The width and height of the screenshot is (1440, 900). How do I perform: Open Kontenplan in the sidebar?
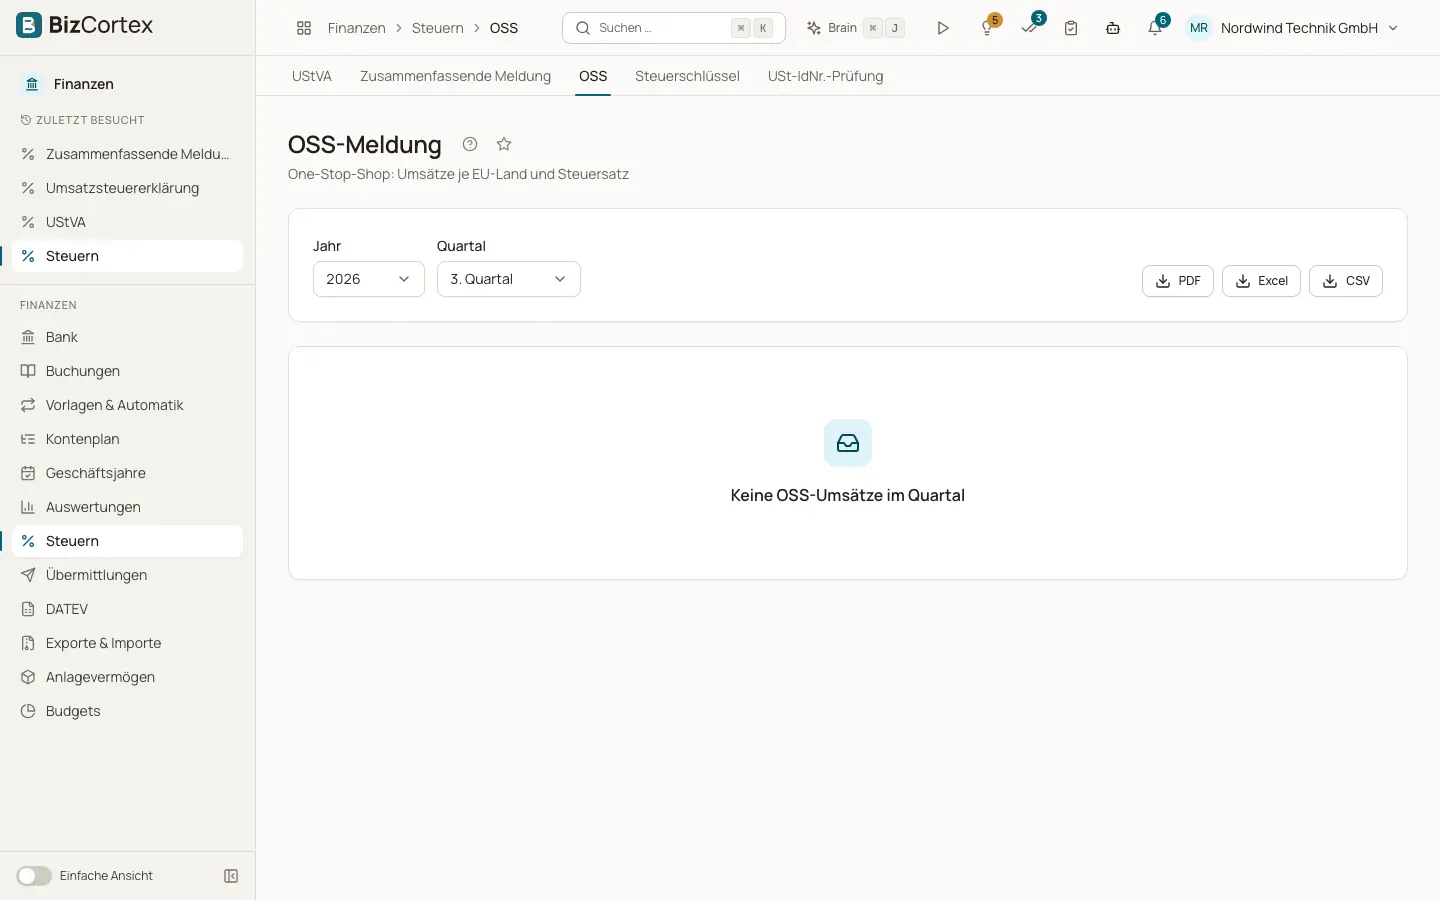tap(128, 439)
